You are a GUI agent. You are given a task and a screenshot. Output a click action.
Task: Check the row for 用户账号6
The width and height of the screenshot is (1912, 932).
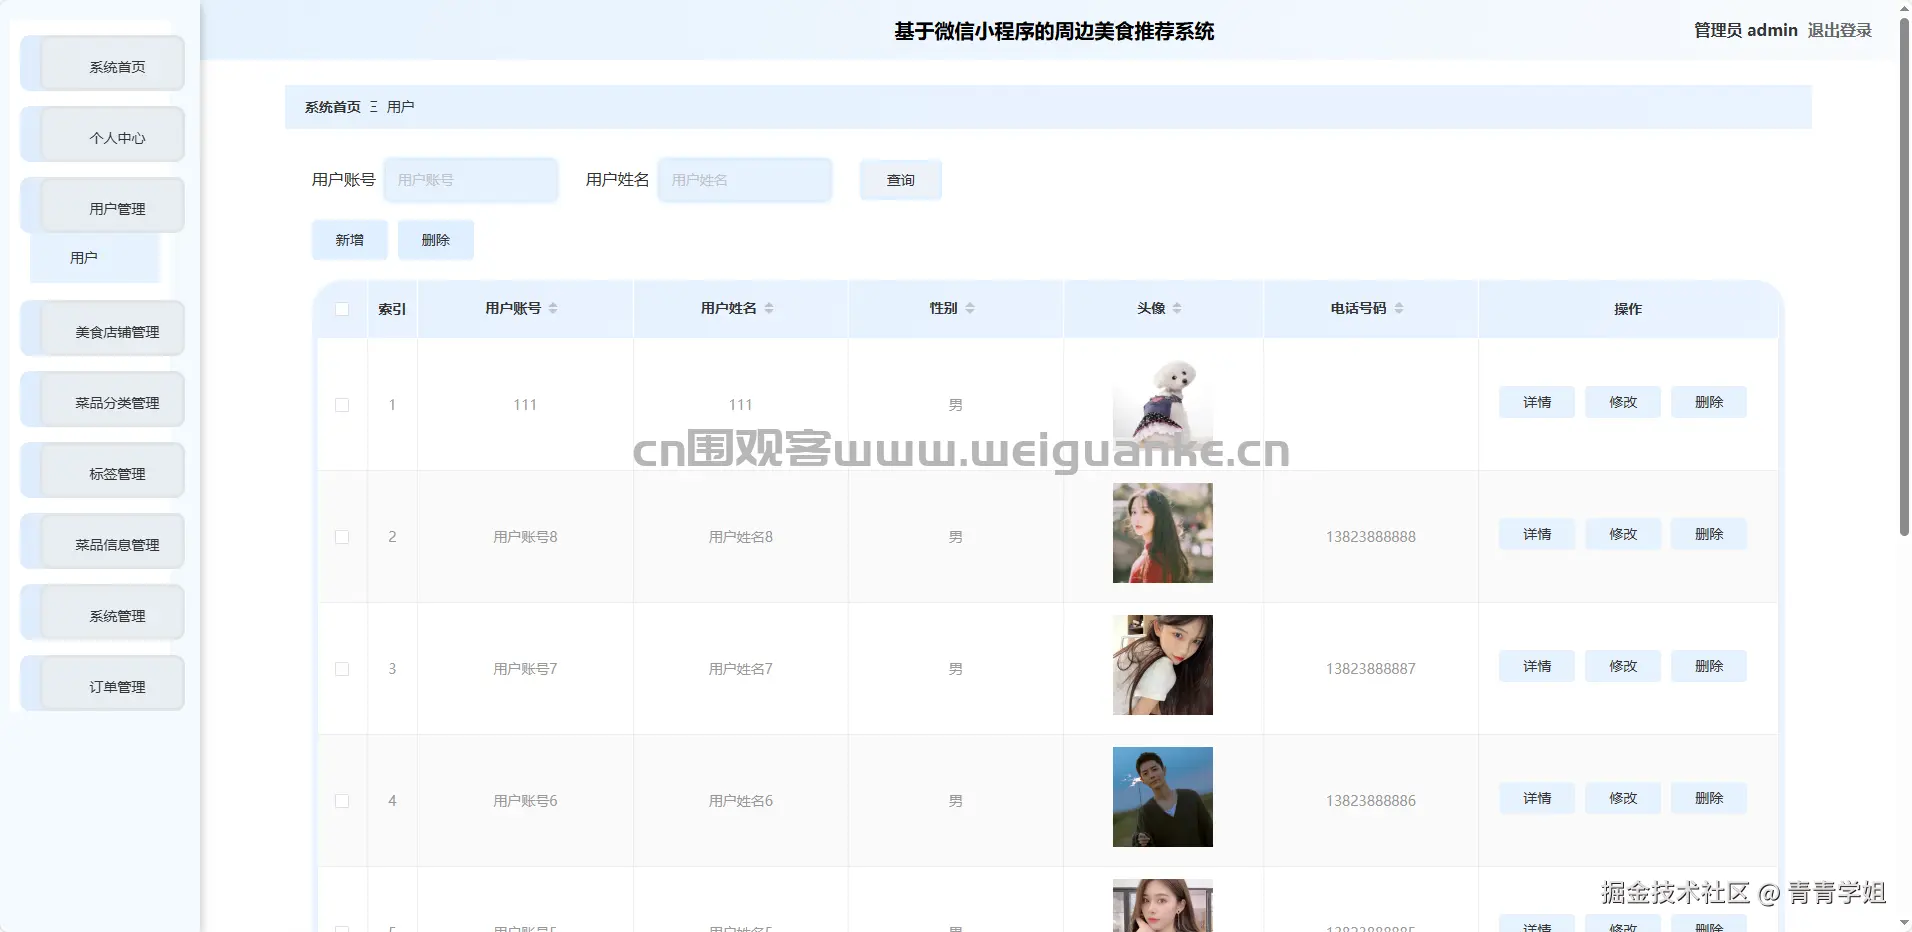point(342,801)
